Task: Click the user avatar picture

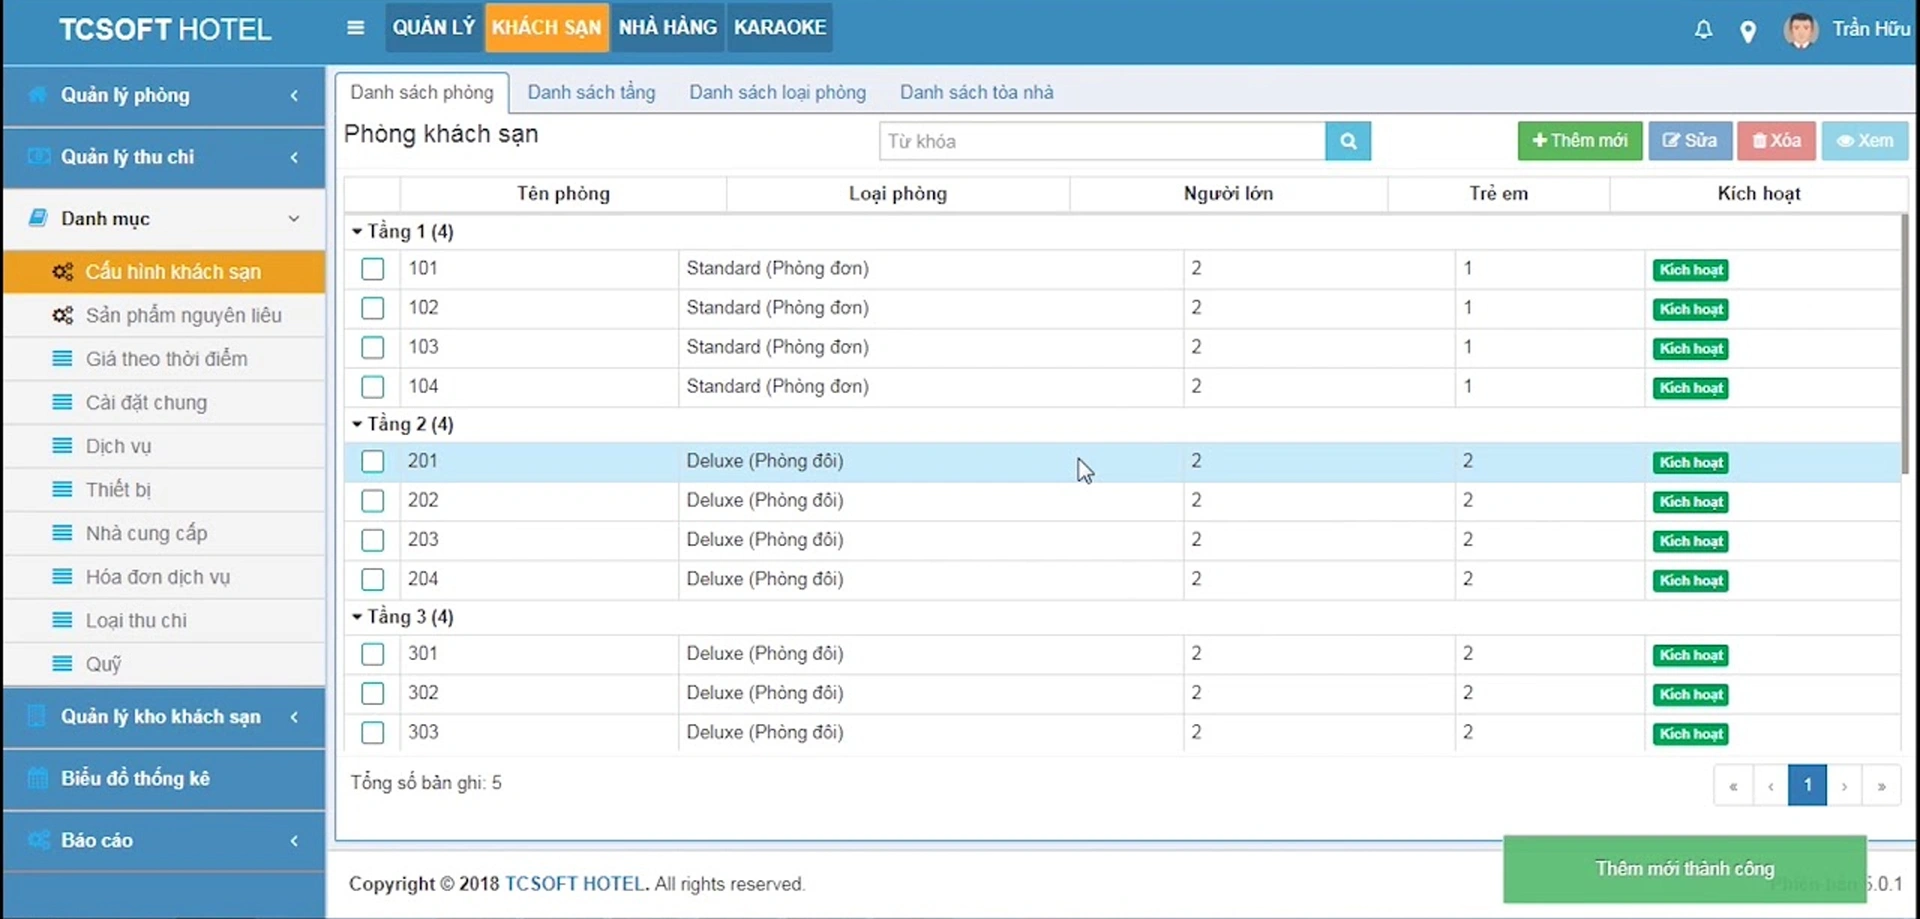Action: click(x=1800, y=30)
